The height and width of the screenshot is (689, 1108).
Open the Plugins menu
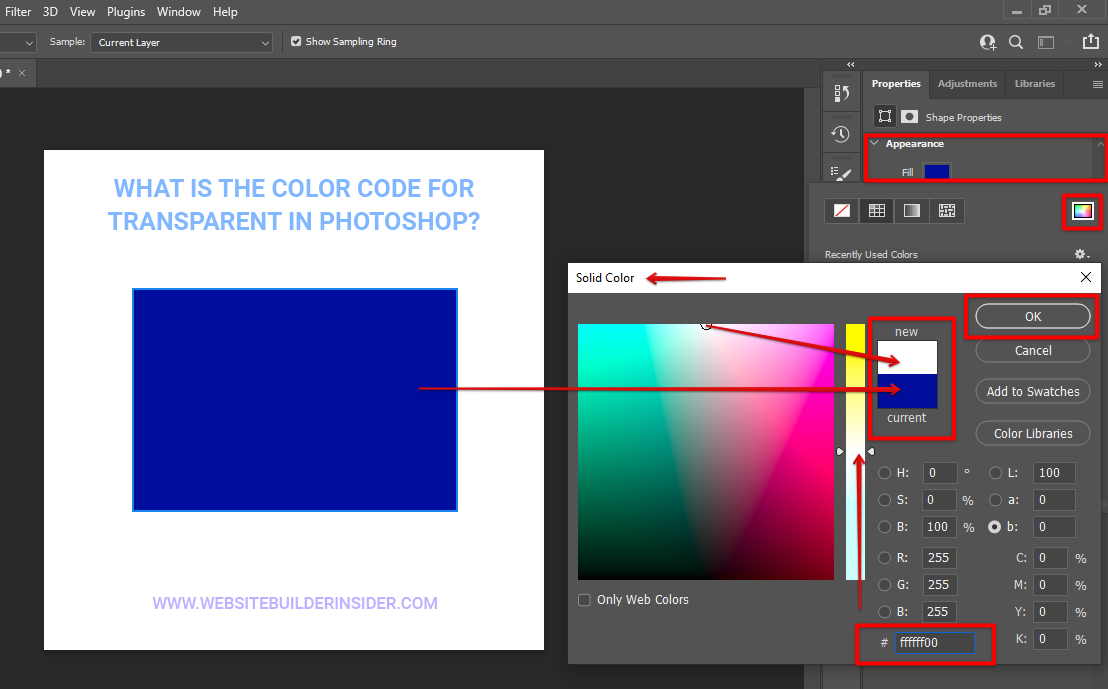126,12
